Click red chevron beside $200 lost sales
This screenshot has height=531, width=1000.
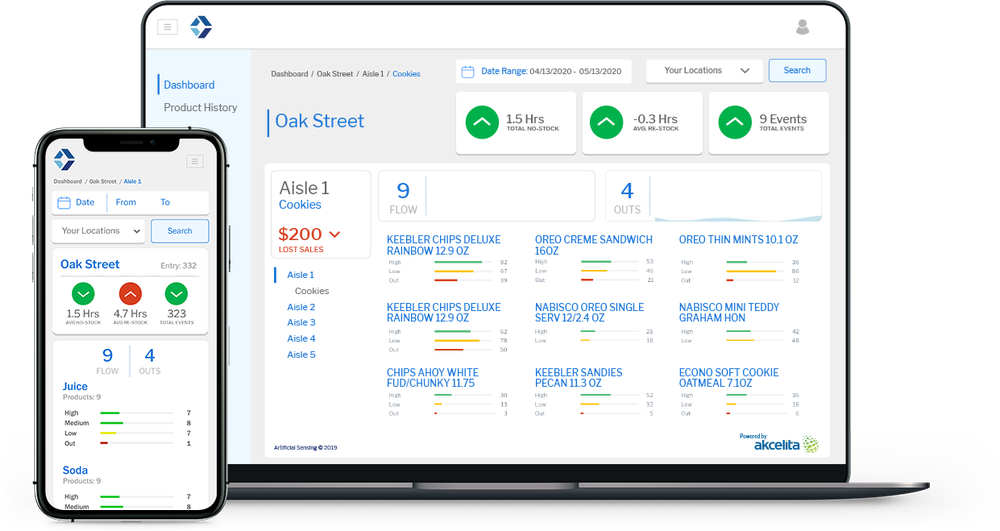(334, 235)
